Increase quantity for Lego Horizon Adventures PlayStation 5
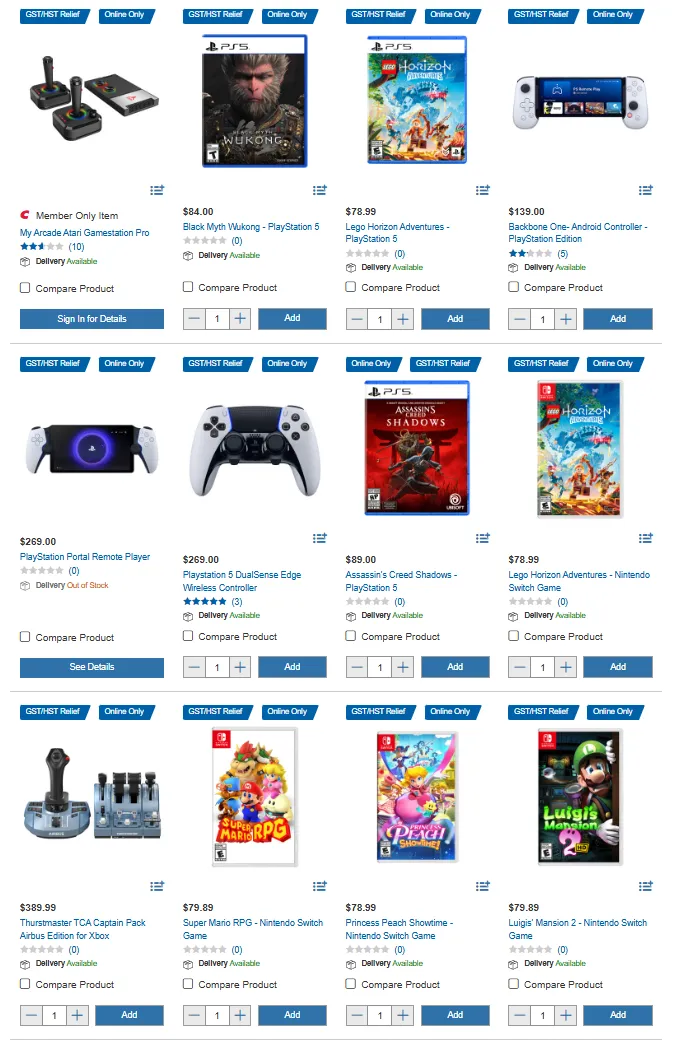 [x=403, y=319]
